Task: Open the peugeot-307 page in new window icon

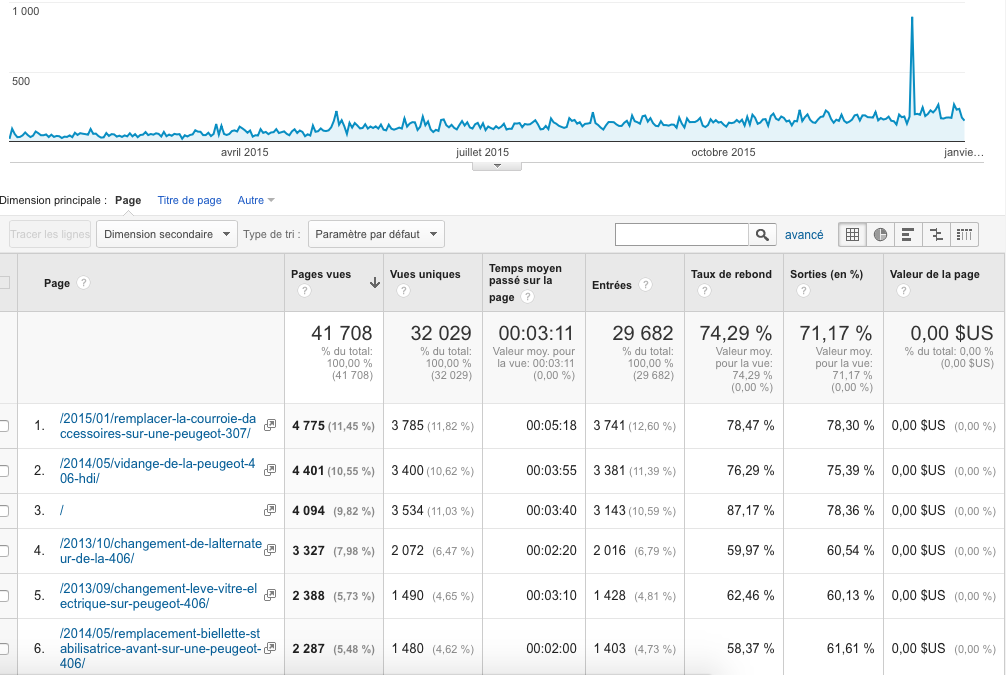Action: 269,425
